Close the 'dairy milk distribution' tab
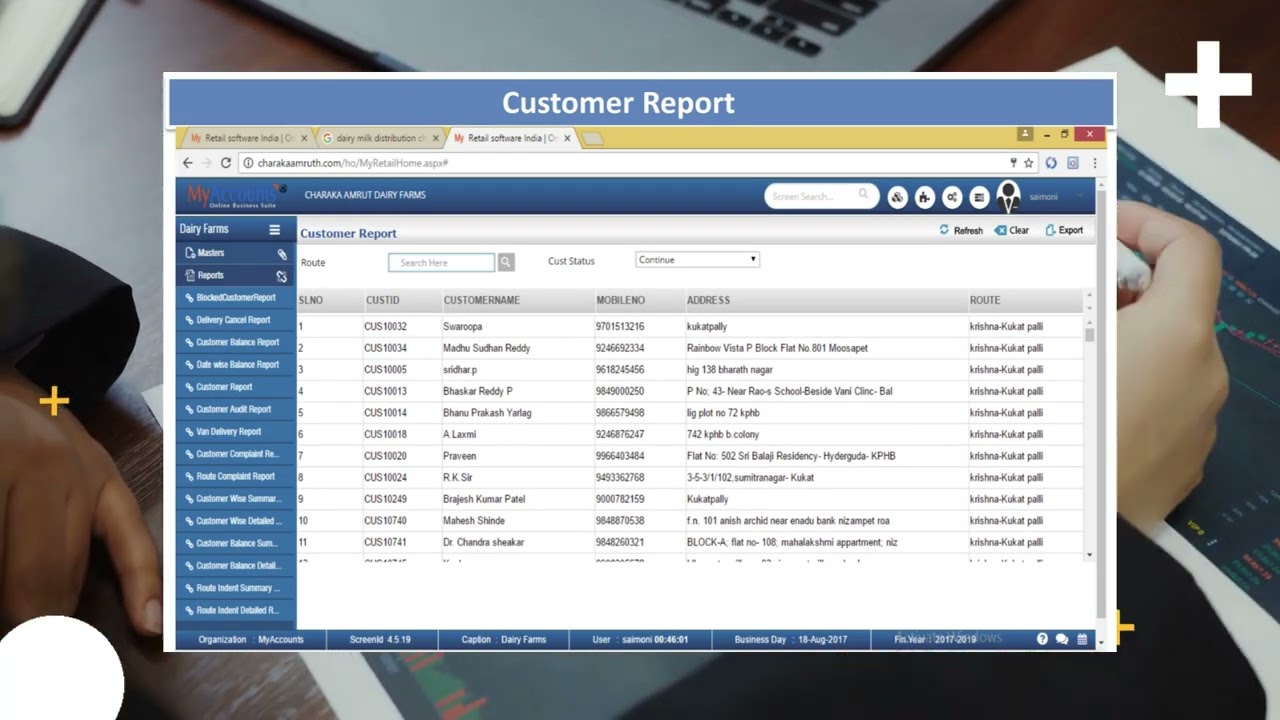Image resolution: width=1280 pixels, height=720 pixels. pos(435,138)
